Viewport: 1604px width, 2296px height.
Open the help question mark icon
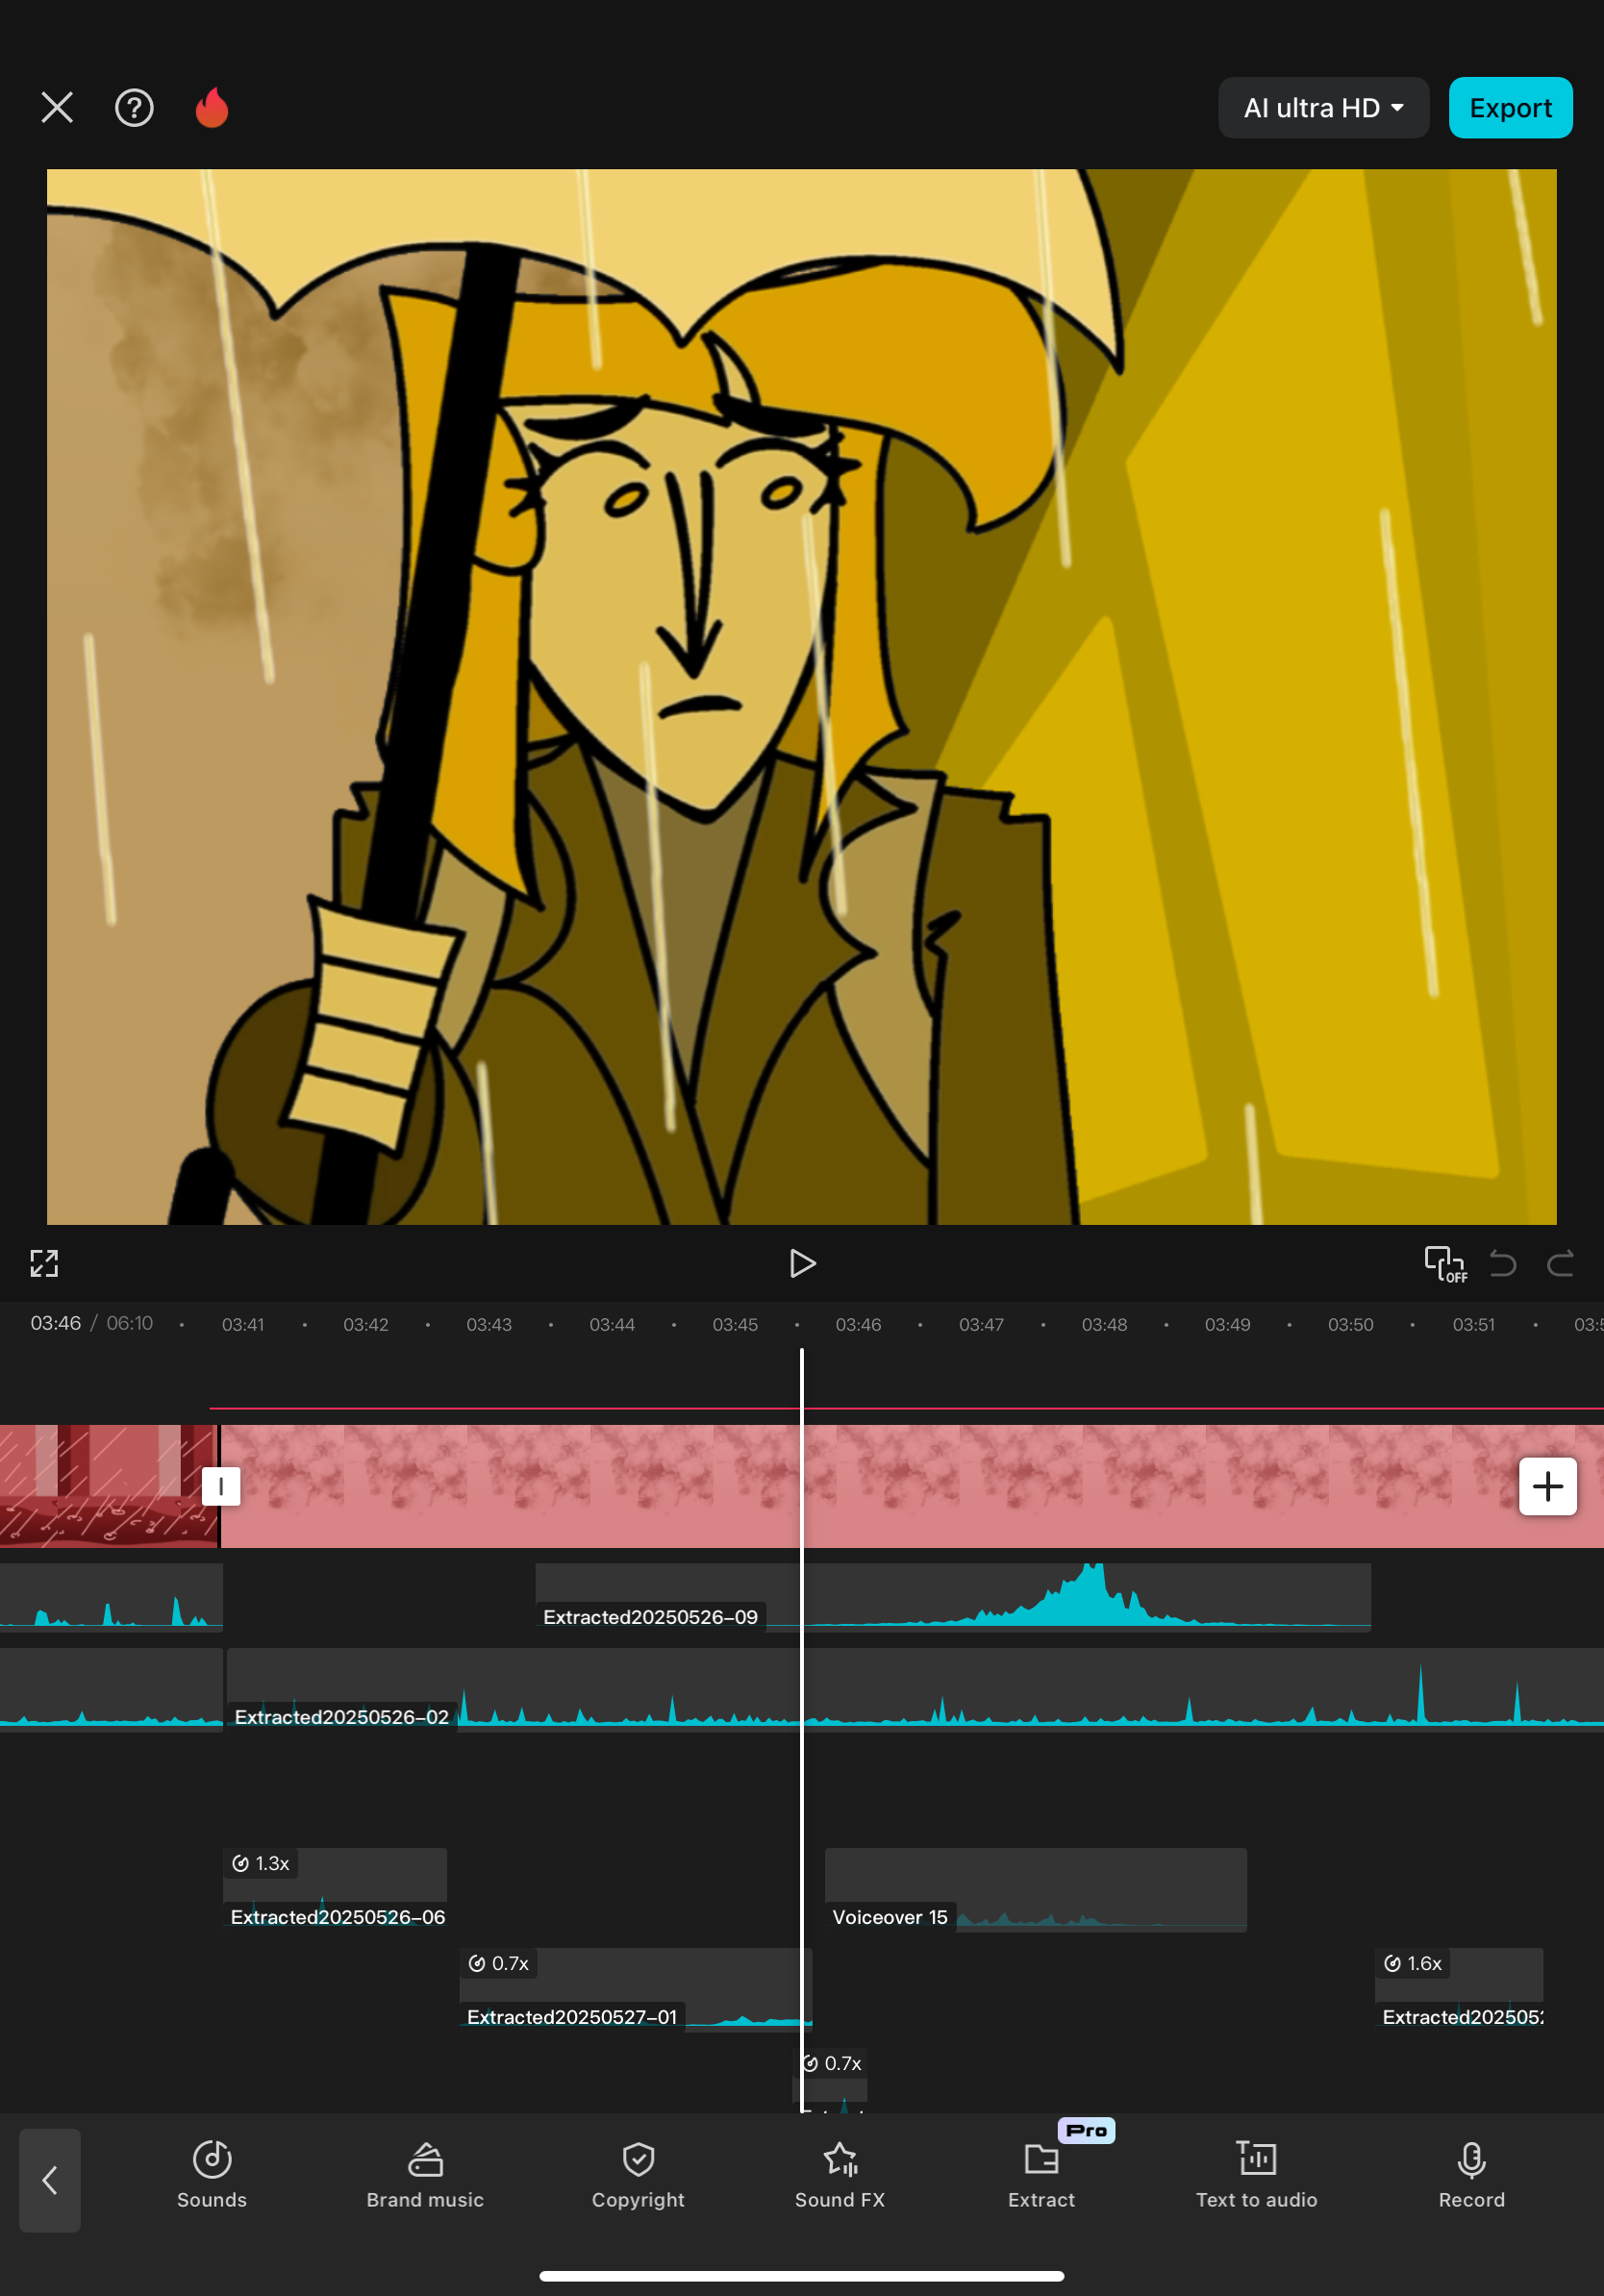click(134, 107)
